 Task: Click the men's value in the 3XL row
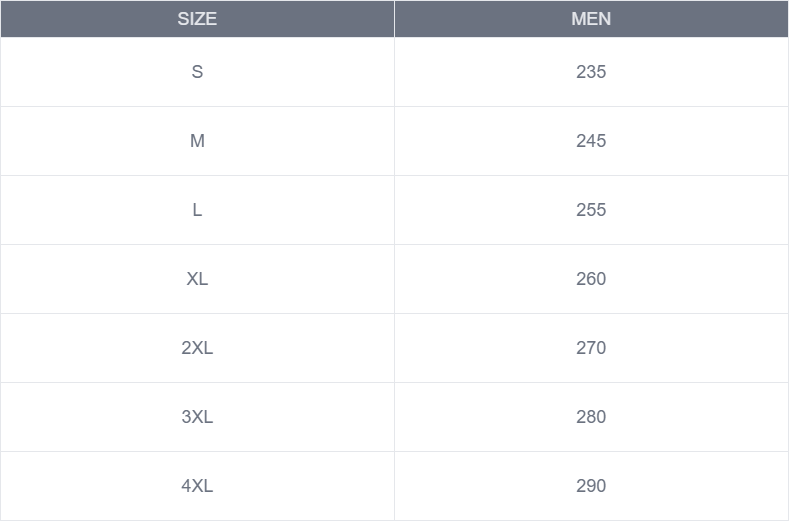pos(591,417)
